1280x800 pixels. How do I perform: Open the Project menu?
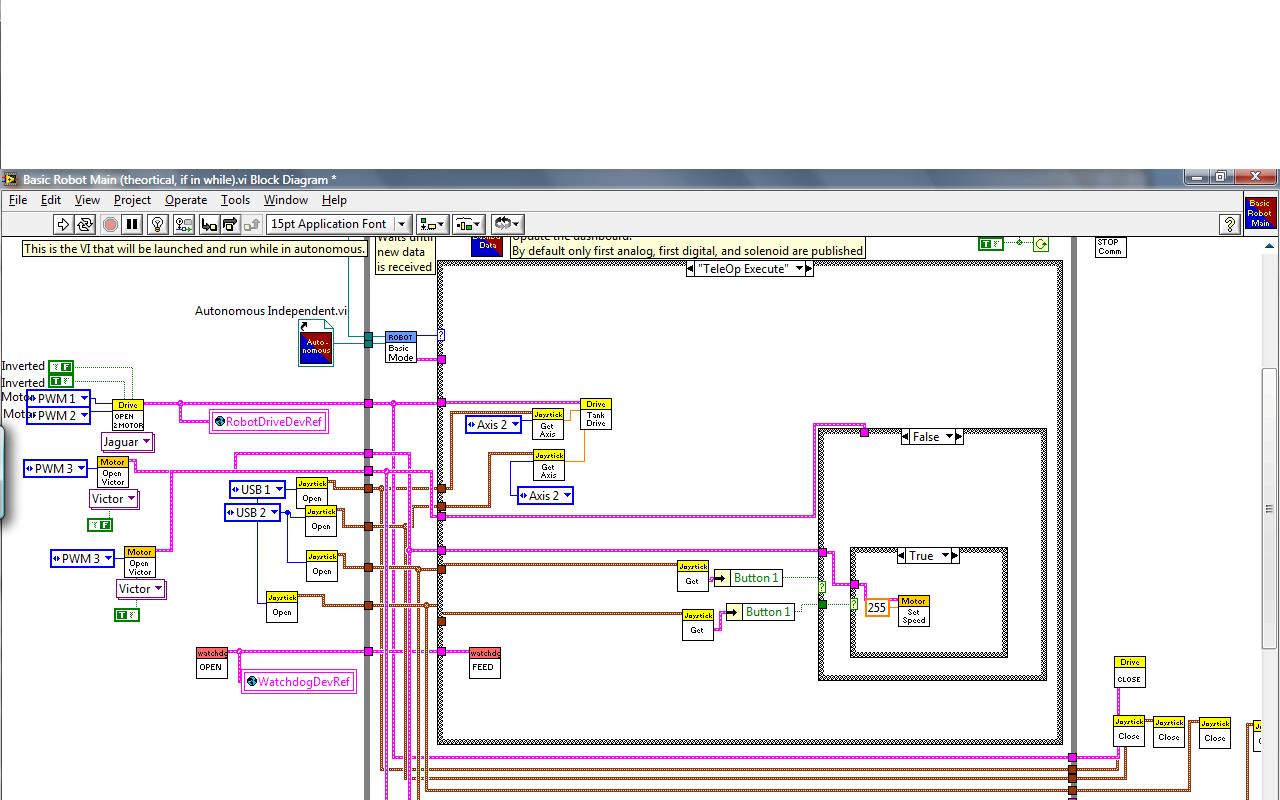pyautogui.click(x=132, y=200)
